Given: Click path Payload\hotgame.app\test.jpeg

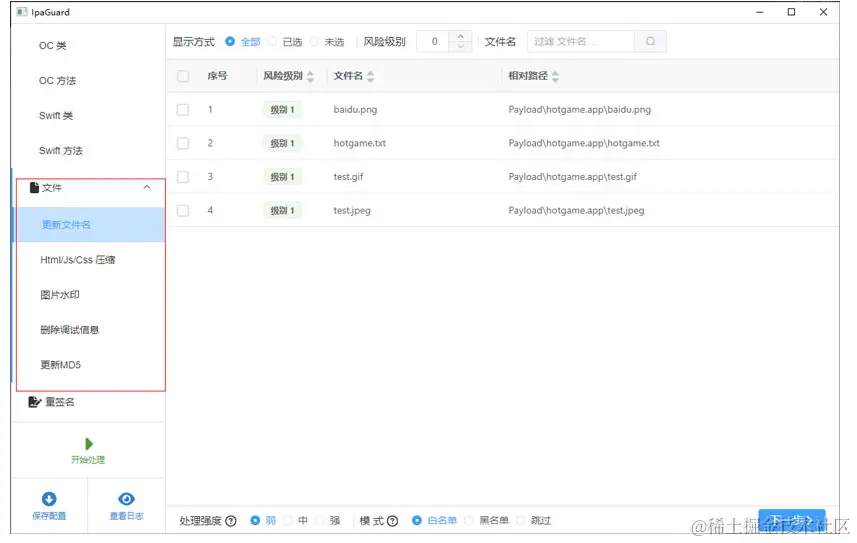Looking at the screenshot, I should pos(576,211).
